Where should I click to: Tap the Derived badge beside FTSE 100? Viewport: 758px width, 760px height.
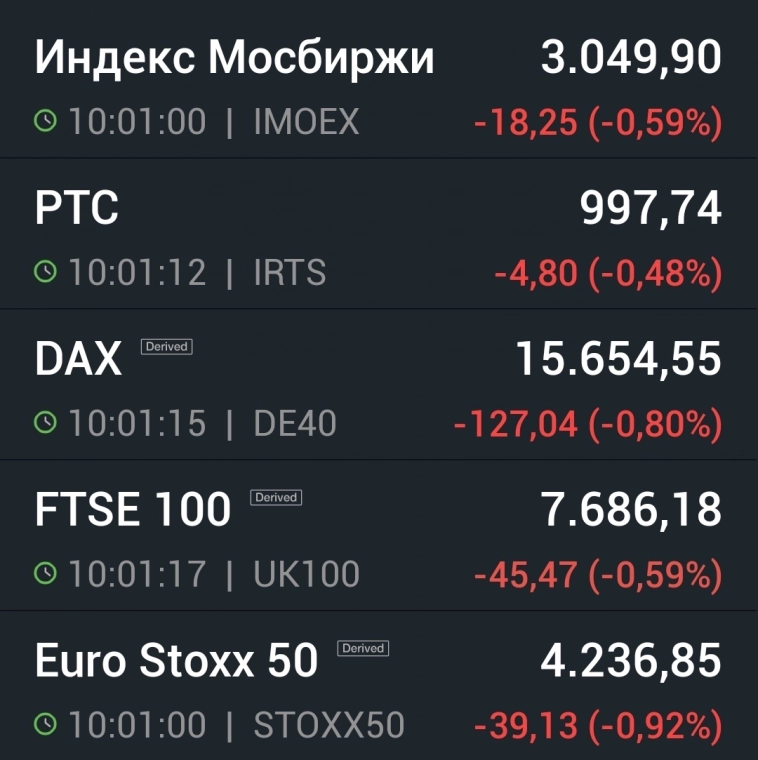276,497
